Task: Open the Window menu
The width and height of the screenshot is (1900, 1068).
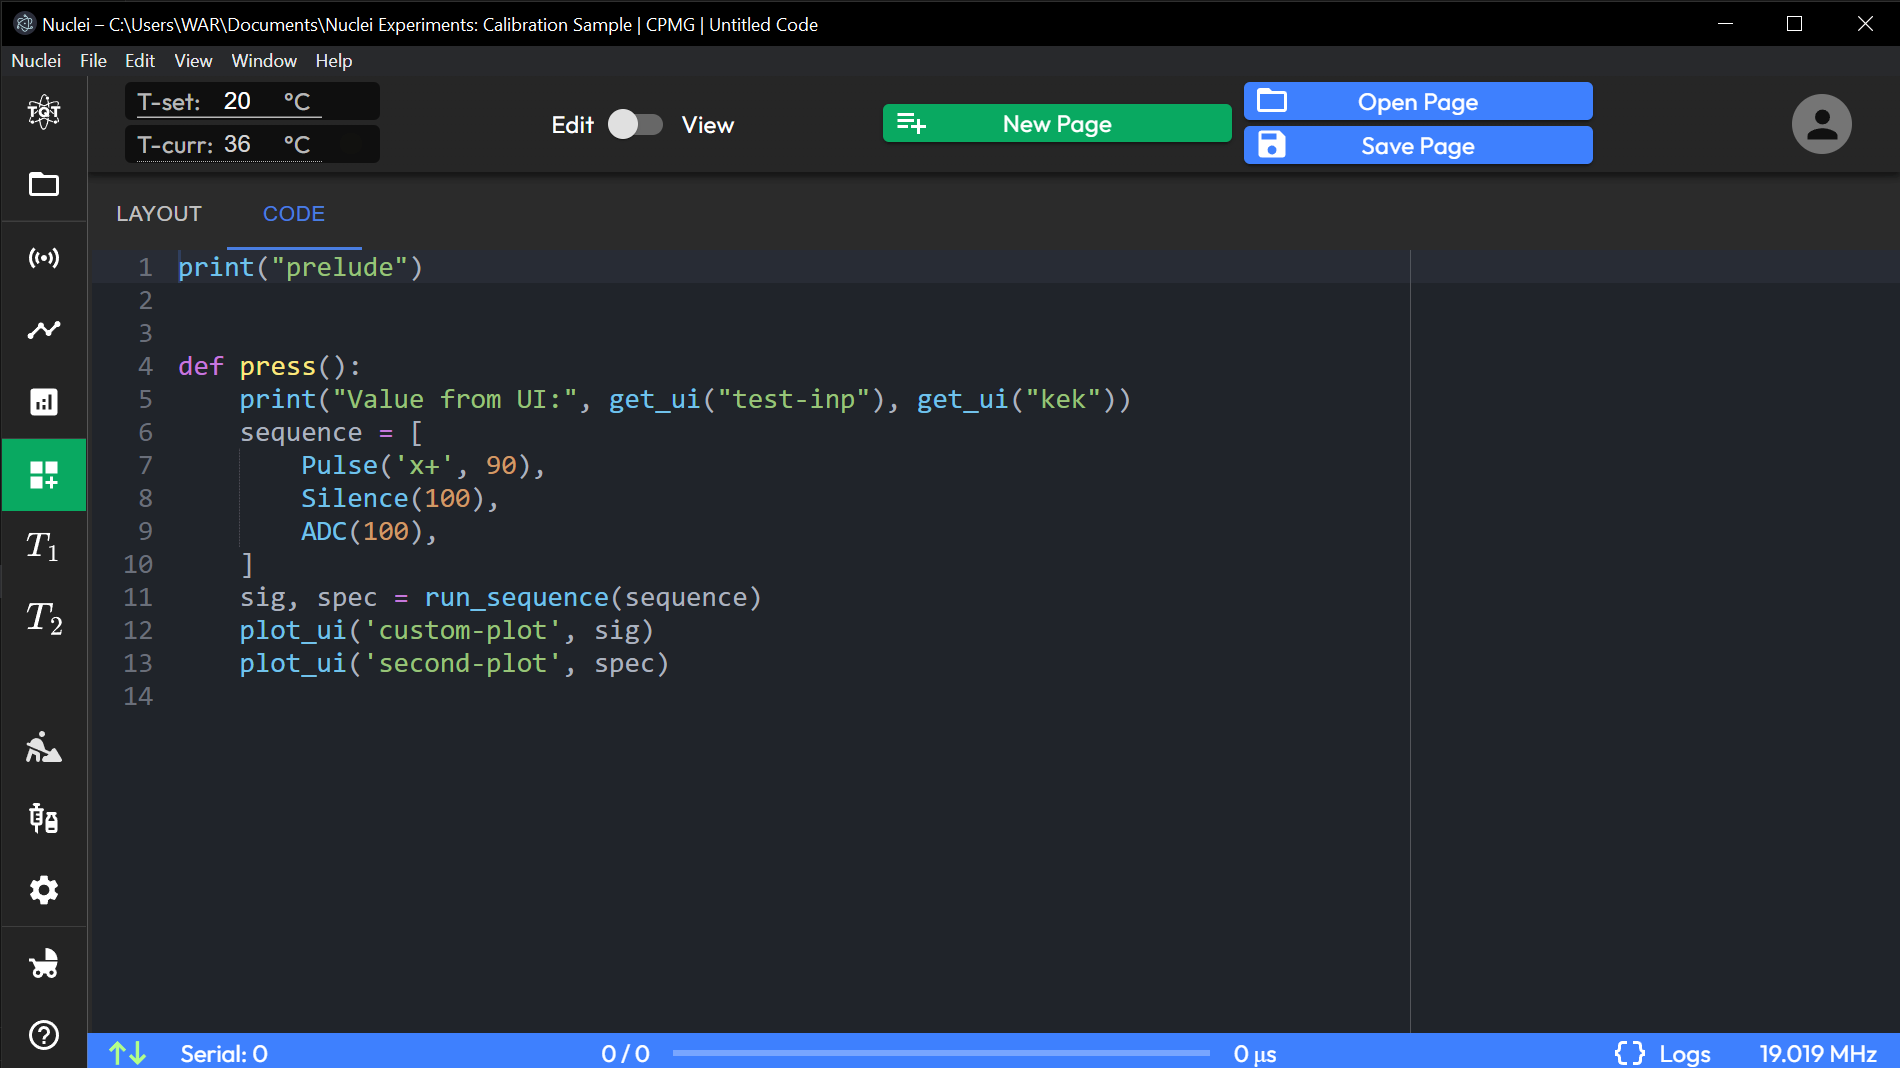Action: click(x=264, y=61)
